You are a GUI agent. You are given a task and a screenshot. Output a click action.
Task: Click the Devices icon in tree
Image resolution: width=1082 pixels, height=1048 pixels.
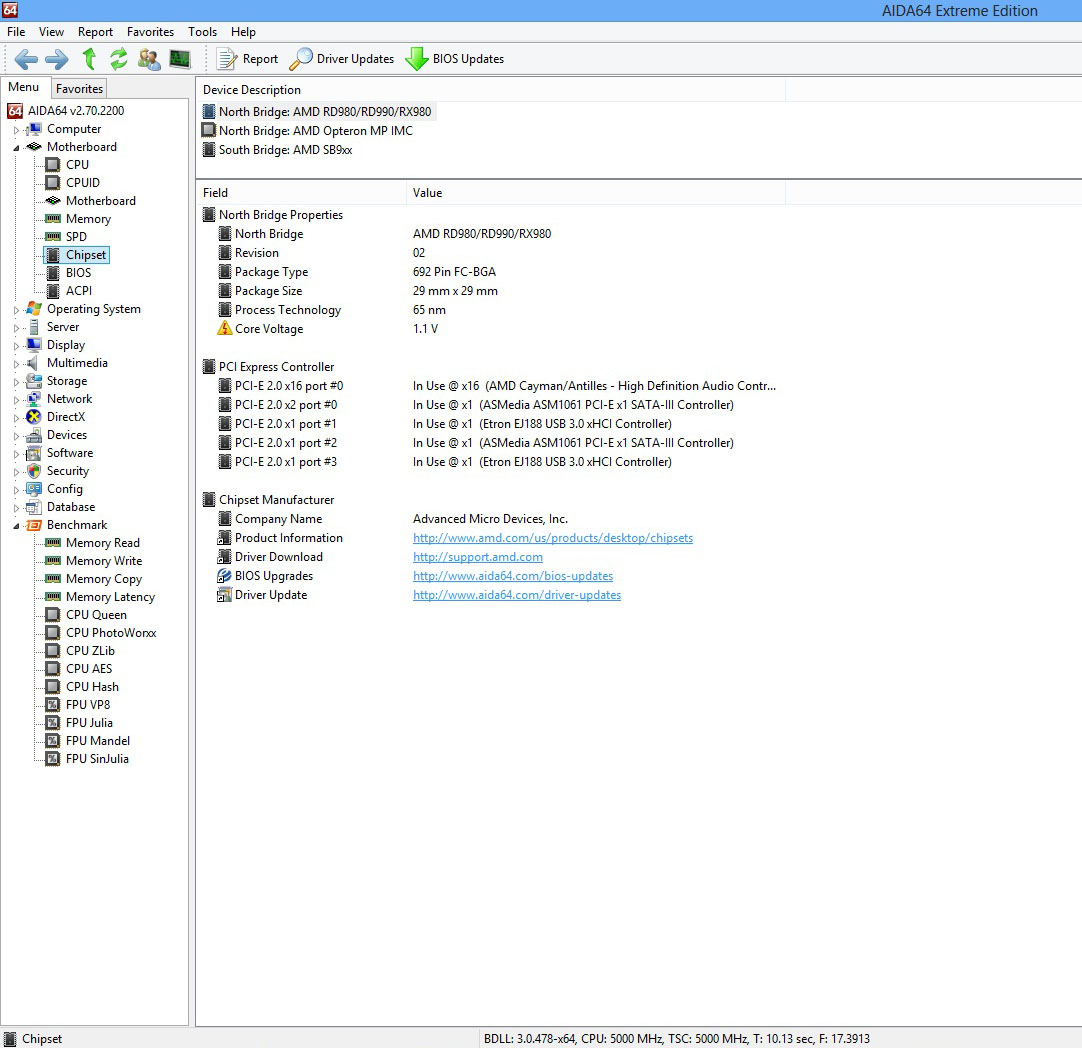pyautogui.click(x=34, y=435)
